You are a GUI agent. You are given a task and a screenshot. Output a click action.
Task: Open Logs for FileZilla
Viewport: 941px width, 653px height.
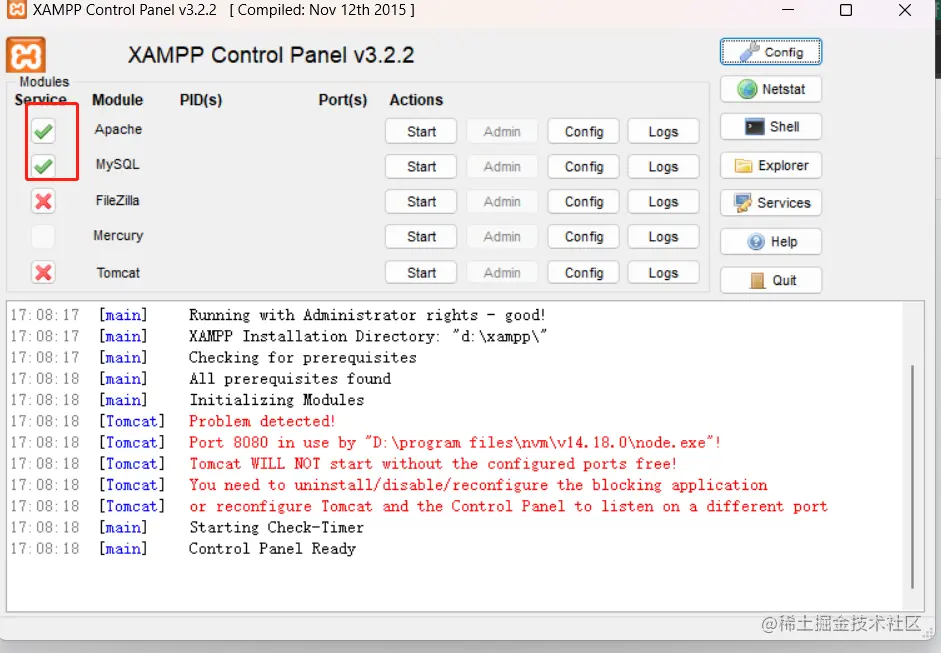[x=663, y=202]
